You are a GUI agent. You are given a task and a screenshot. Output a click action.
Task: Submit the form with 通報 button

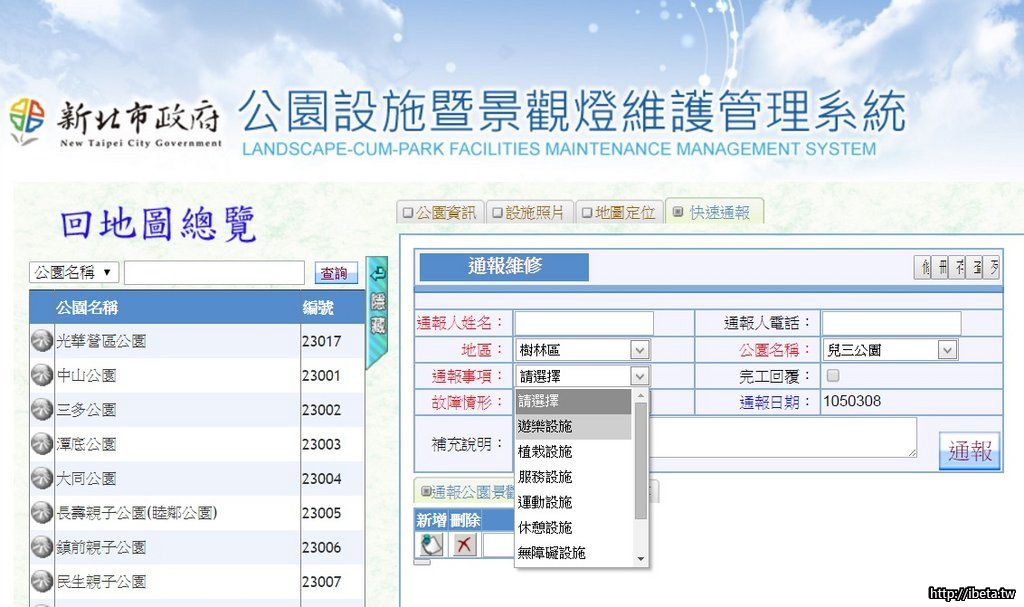coord(969,450)
